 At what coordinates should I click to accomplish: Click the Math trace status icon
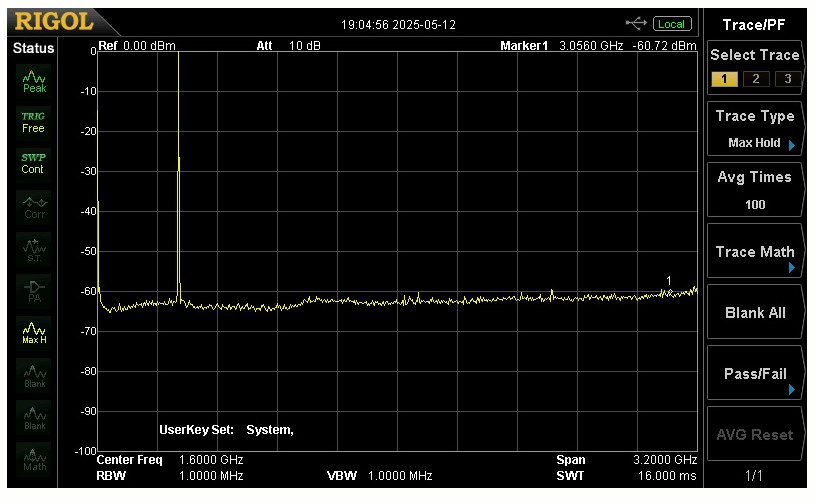[x=34, y=460]
